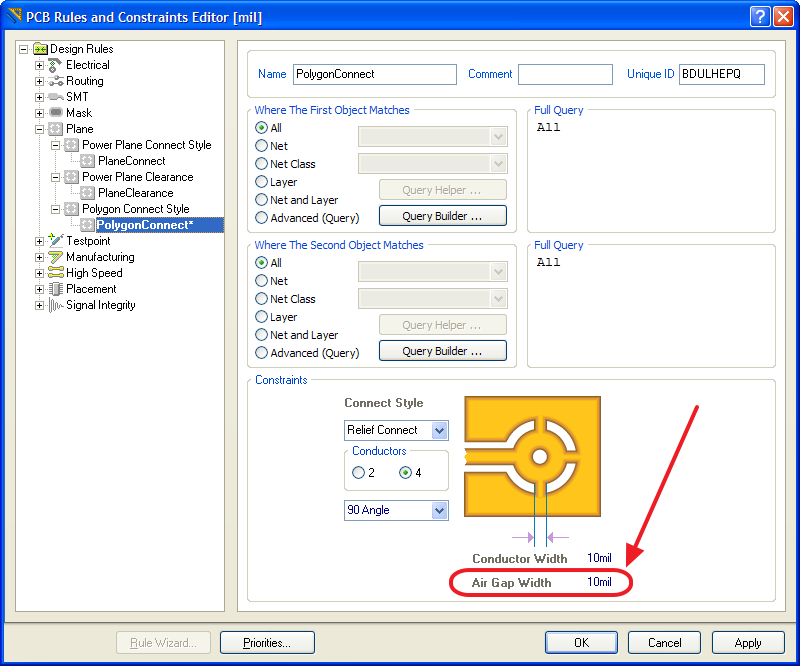Click the Placement rules category icon

[56, 289]
